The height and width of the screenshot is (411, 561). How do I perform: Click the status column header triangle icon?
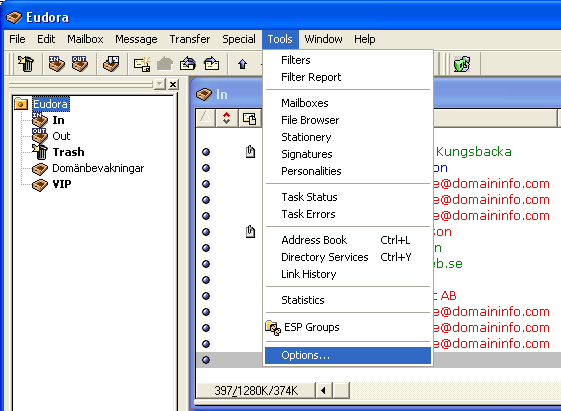click(205, 118)
